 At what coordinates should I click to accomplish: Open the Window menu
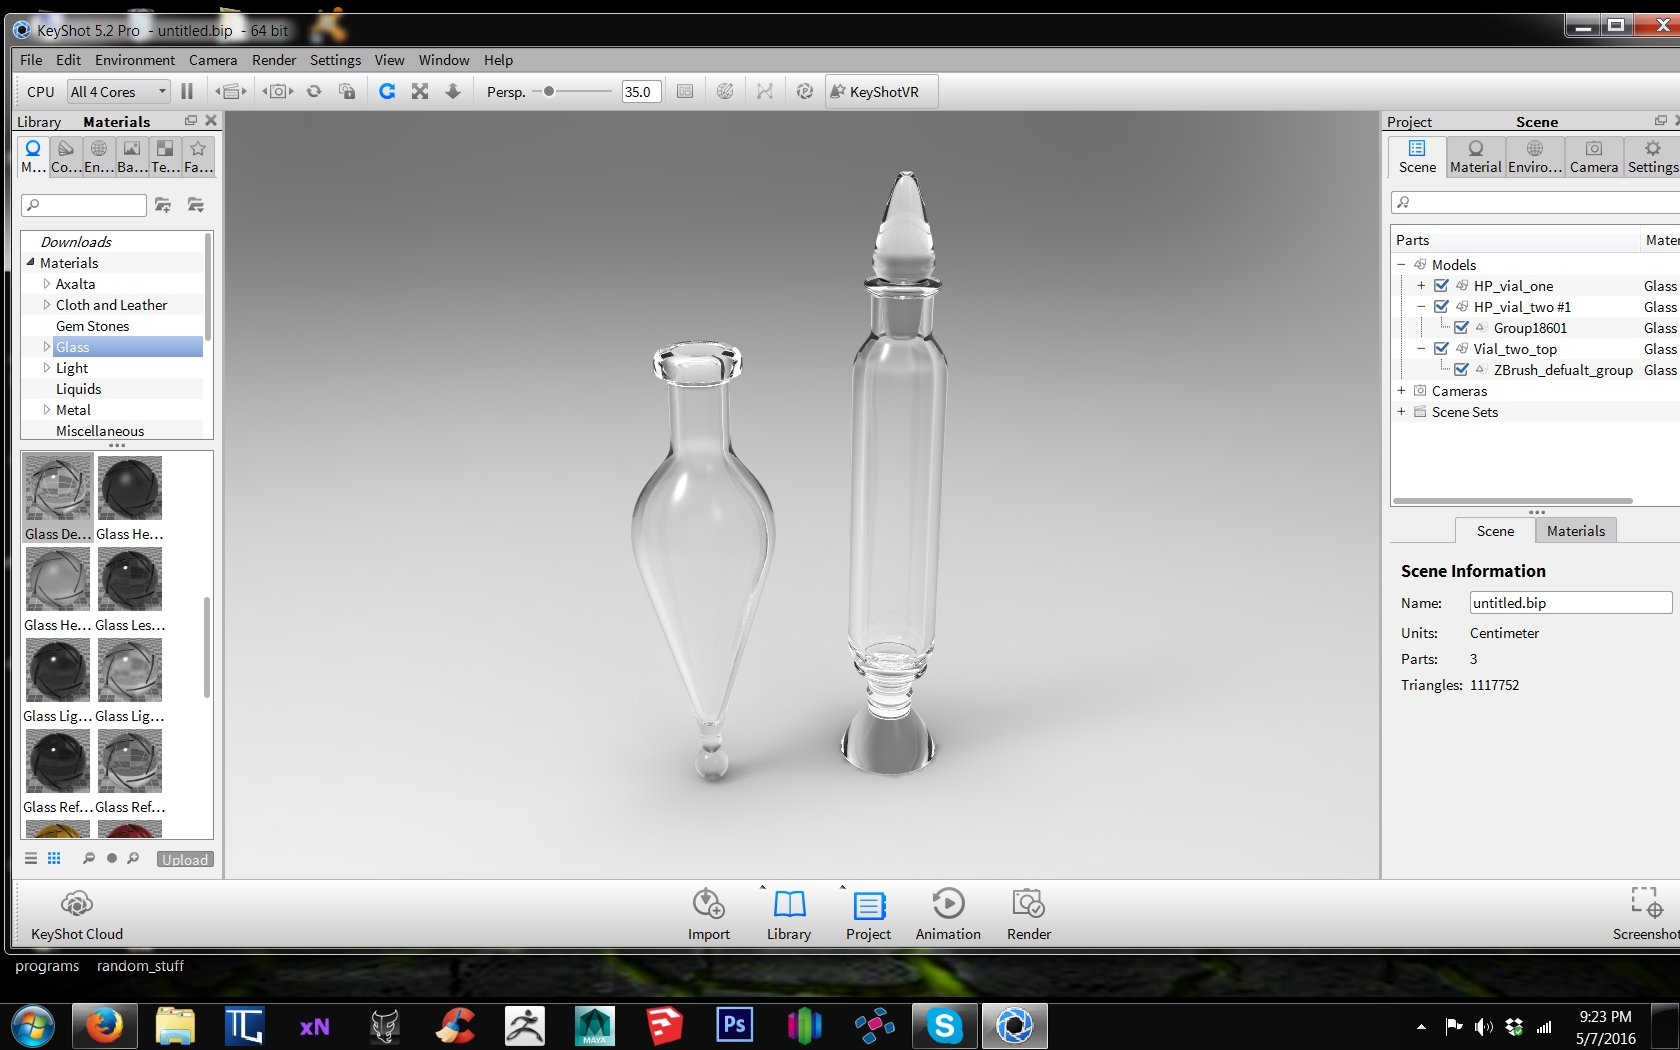point(444,60)
